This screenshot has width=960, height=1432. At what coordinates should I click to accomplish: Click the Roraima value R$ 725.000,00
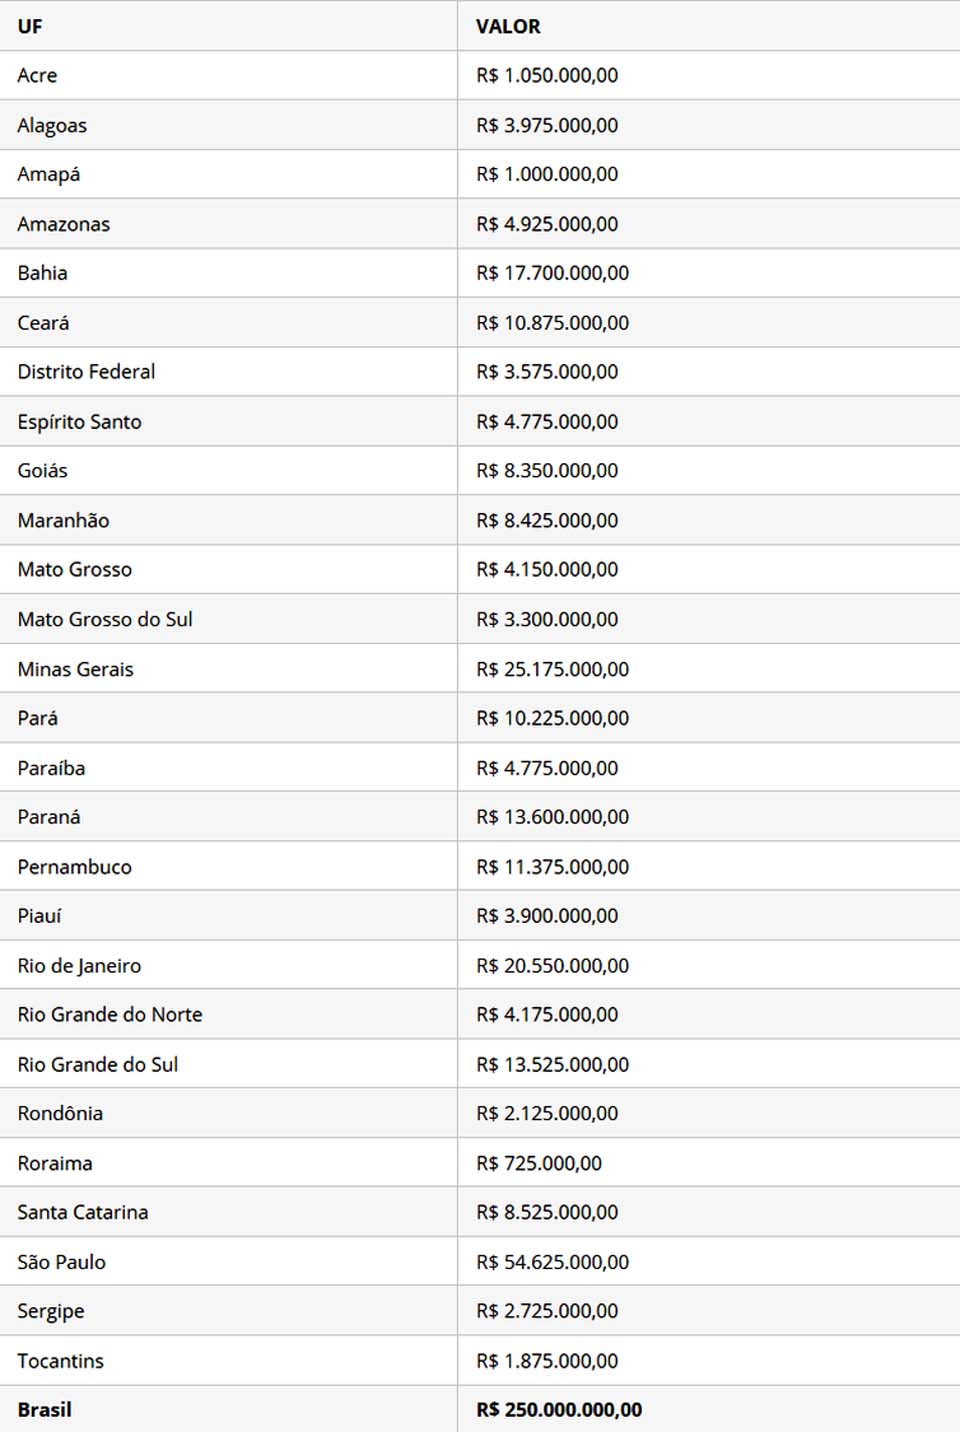click(x=539, y=1163)
